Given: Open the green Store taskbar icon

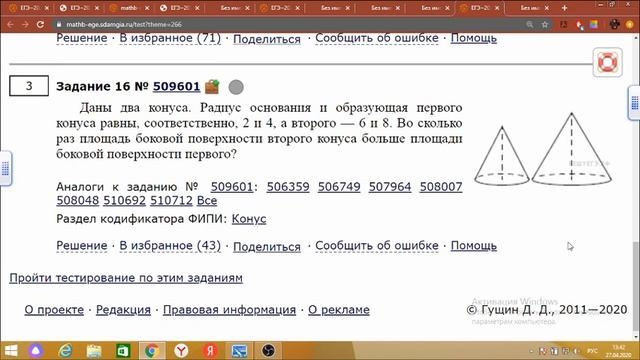Looking at the screenshot, I should (123, 351).
